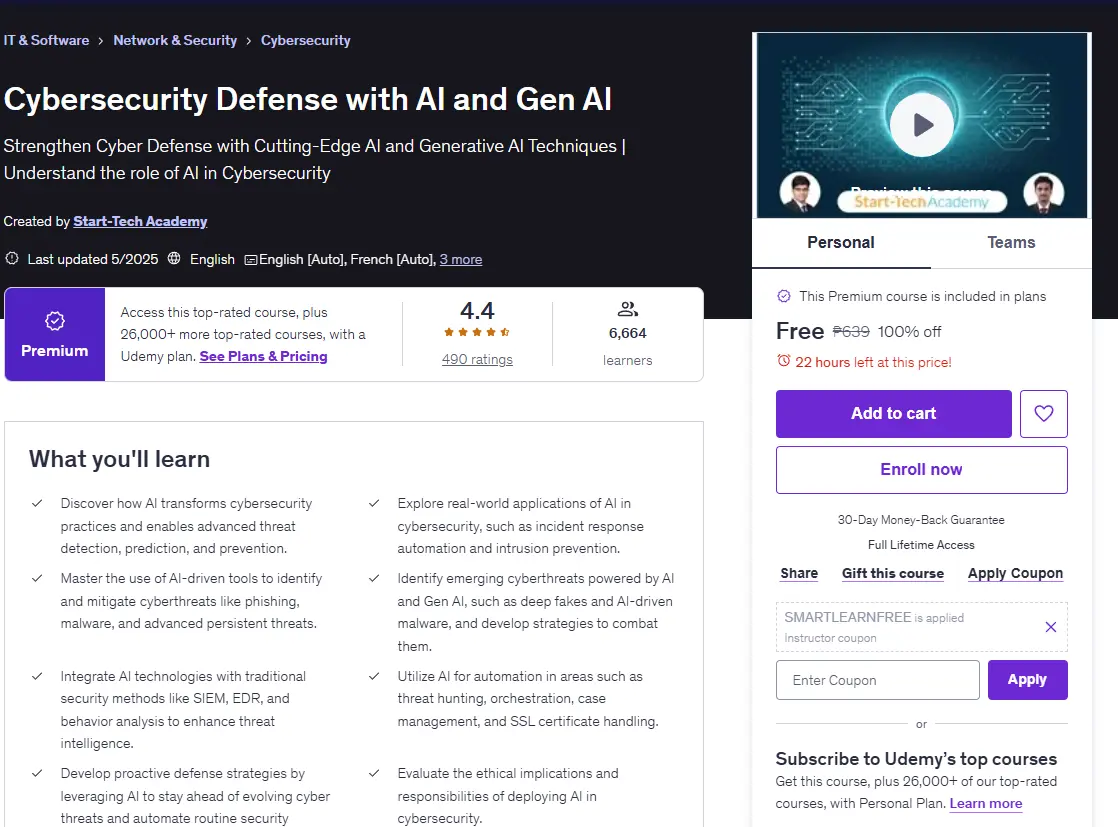Open See Plans & Pricing link
The image size is (1118, 827).
click(263, 356)
